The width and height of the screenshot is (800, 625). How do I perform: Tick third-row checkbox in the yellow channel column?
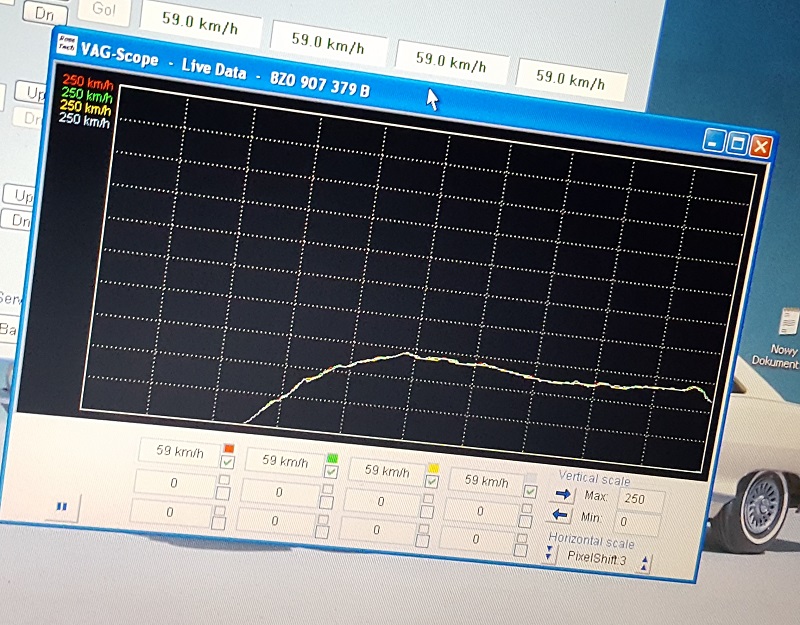(x=422, y=541)
